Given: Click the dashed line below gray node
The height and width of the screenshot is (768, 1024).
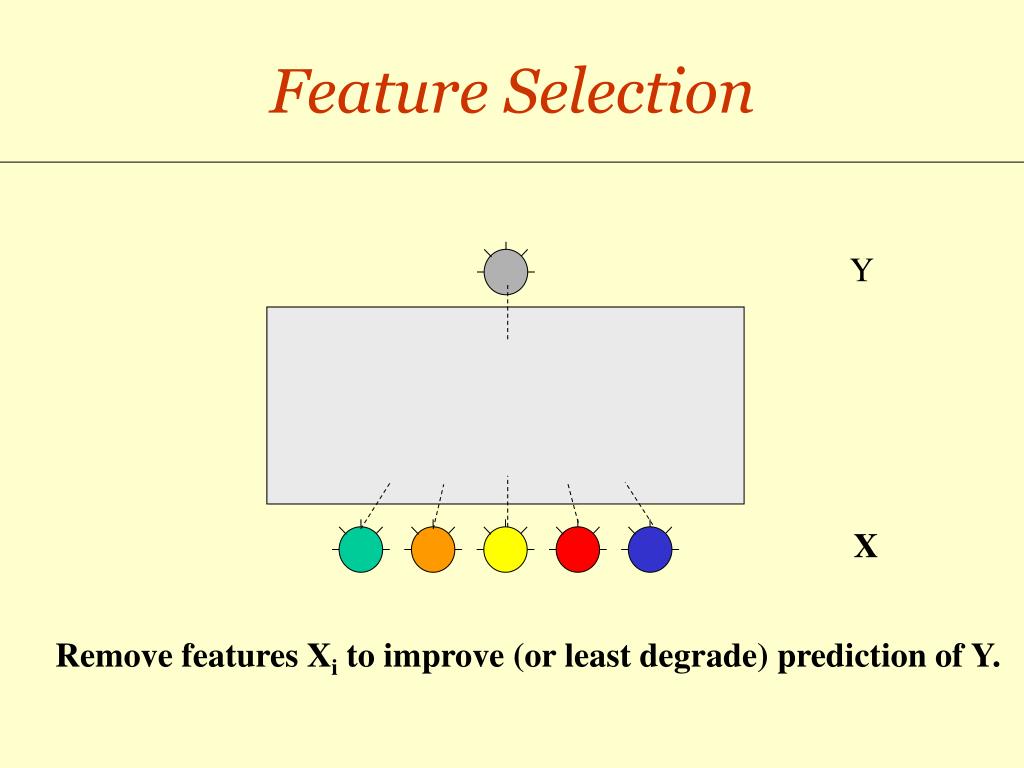Looking at the screenshot, I should [507, 312].
